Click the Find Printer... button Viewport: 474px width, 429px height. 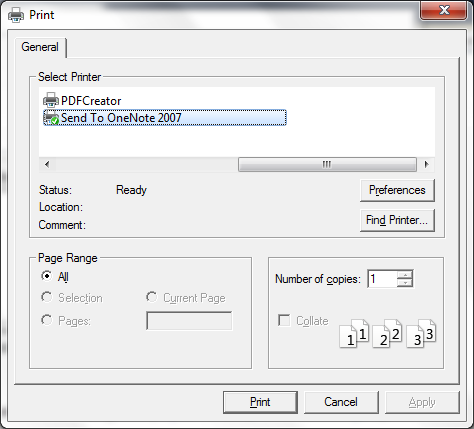(397, 220)
